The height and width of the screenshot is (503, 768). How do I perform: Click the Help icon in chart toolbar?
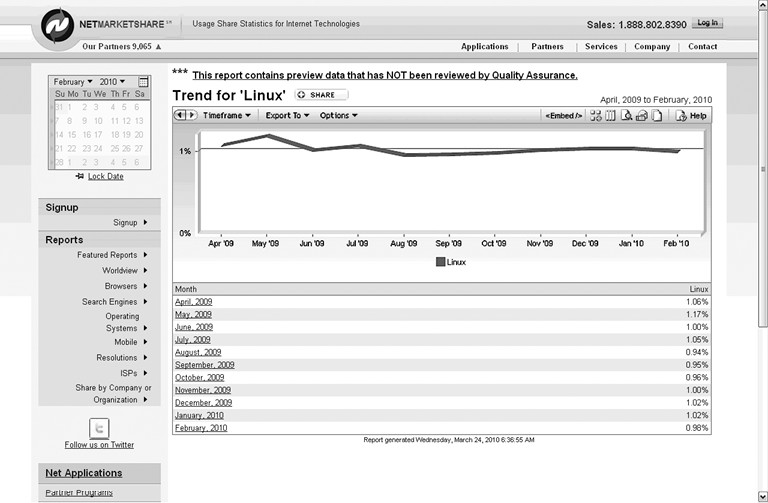coord(691,116)
